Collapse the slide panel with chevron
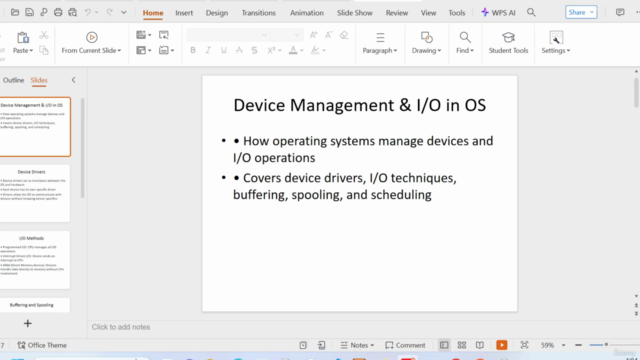Viewport: 640px width, 360px height. (73, 80)
